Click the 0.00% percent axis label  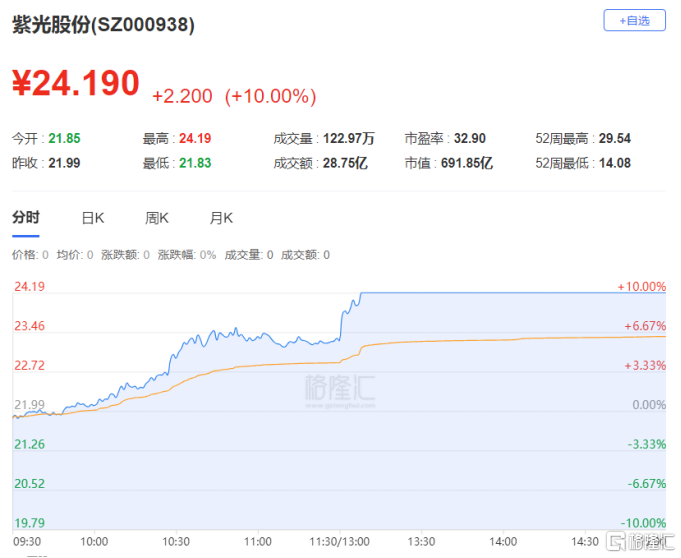click(x=649, y=405)
